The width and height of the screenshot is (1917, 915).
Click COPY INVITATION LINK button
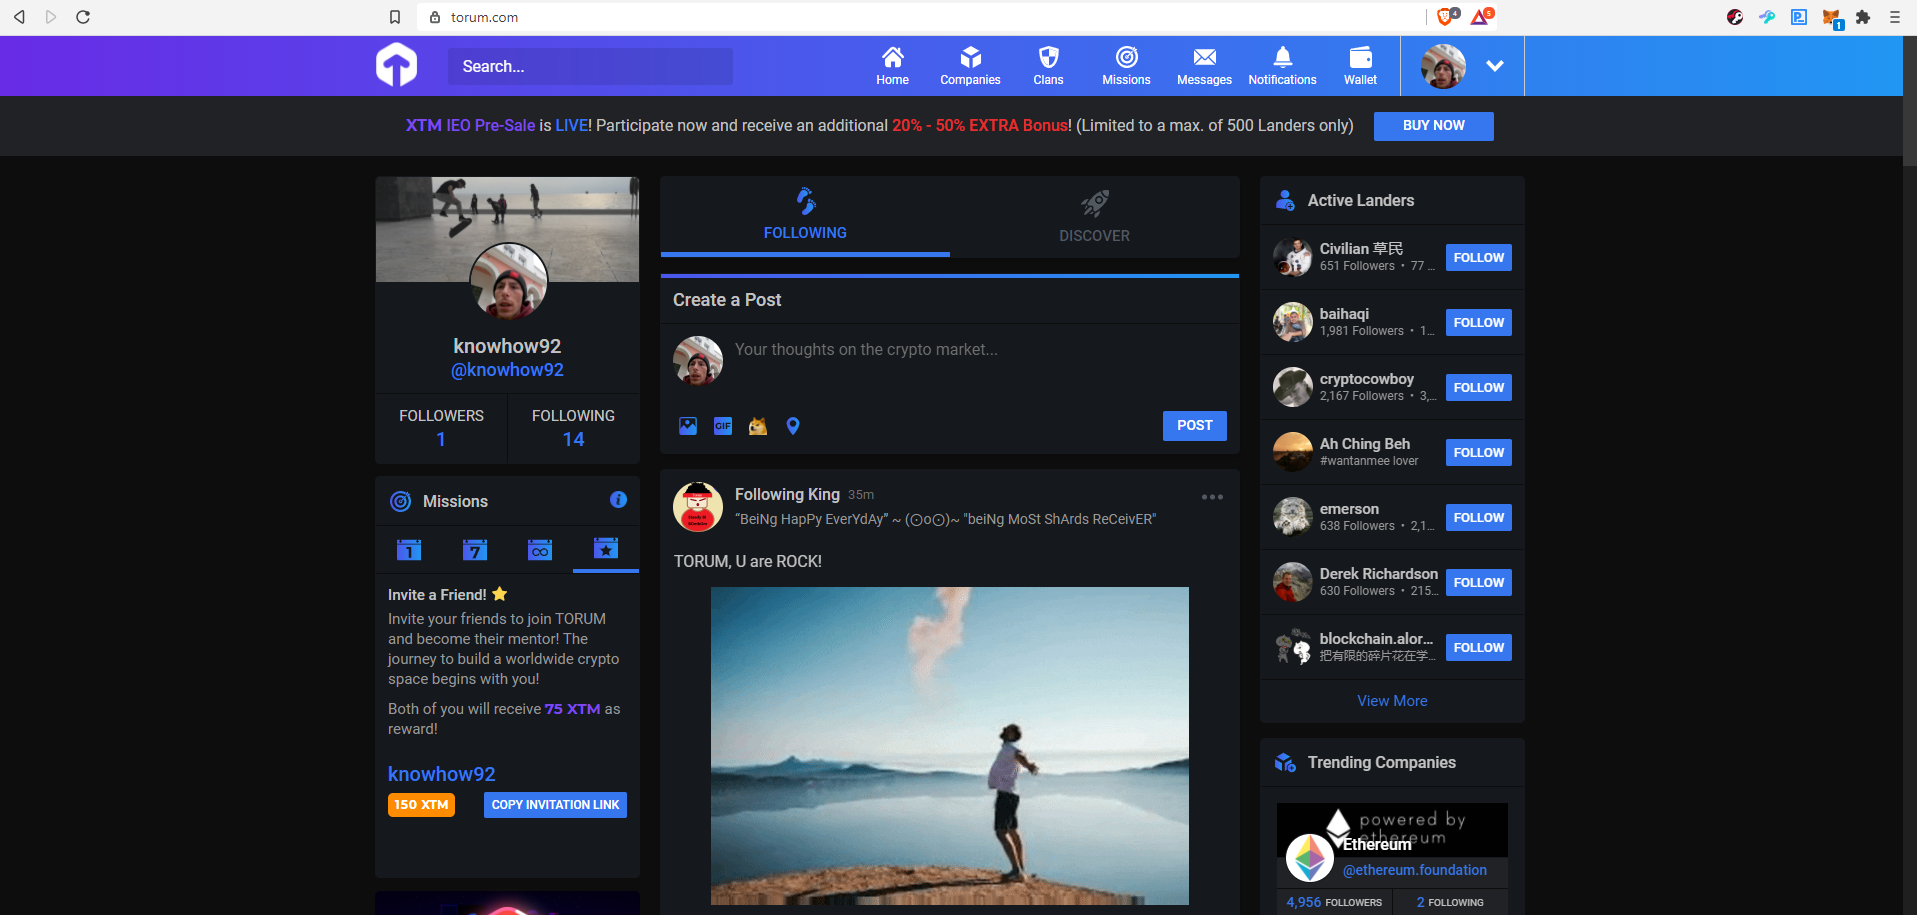coord(555,805)
